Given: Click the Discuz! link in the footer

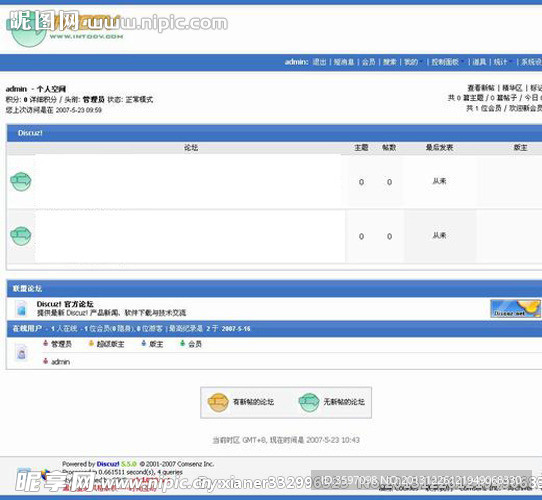Looking at the screenshot, I should [108, 464].
